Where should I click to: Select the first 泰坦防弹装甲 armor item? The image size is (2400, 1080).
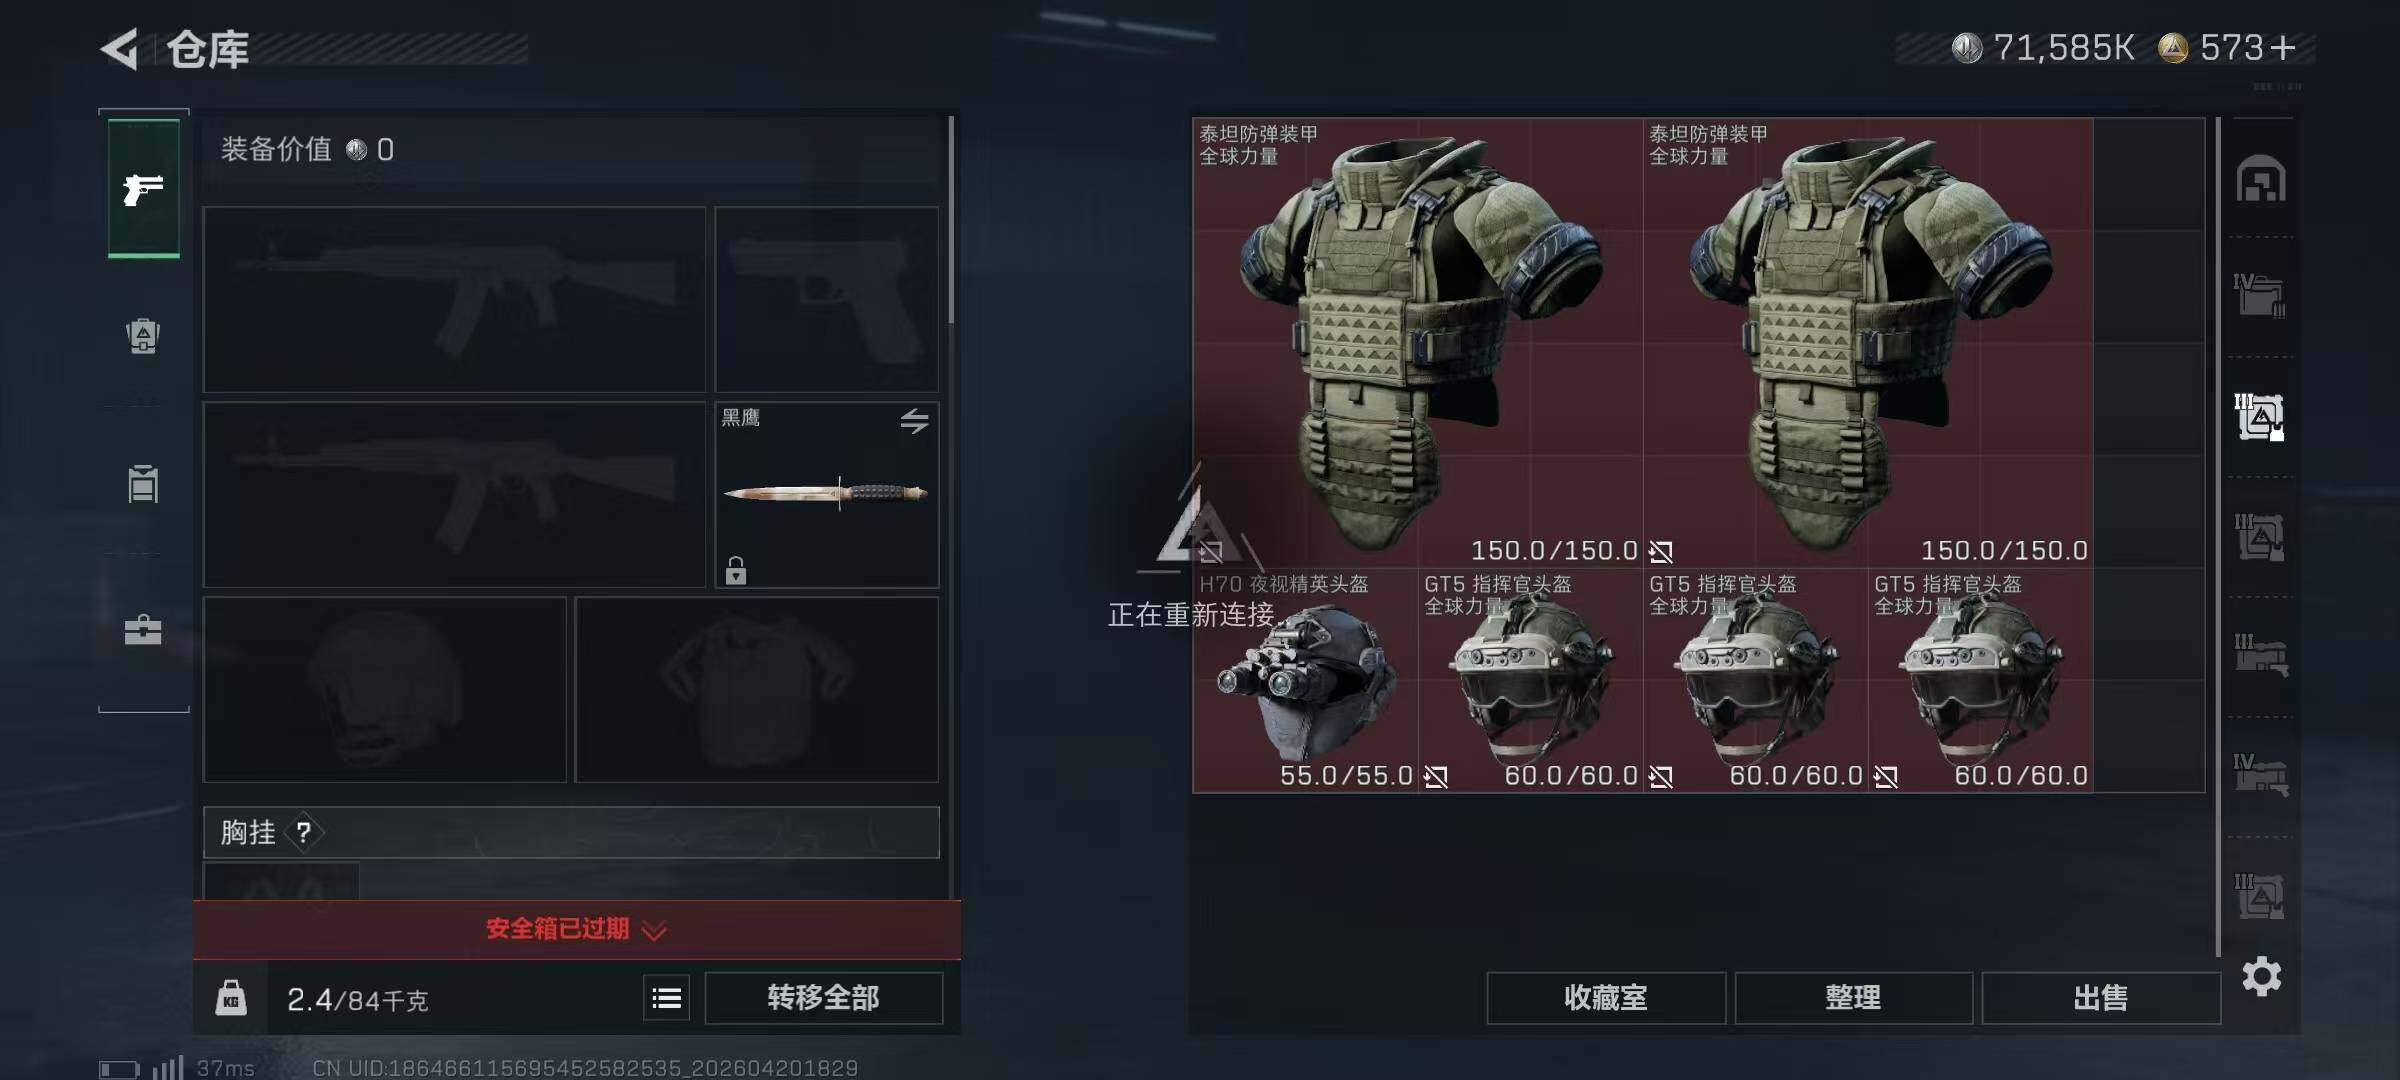[1418, 343]
